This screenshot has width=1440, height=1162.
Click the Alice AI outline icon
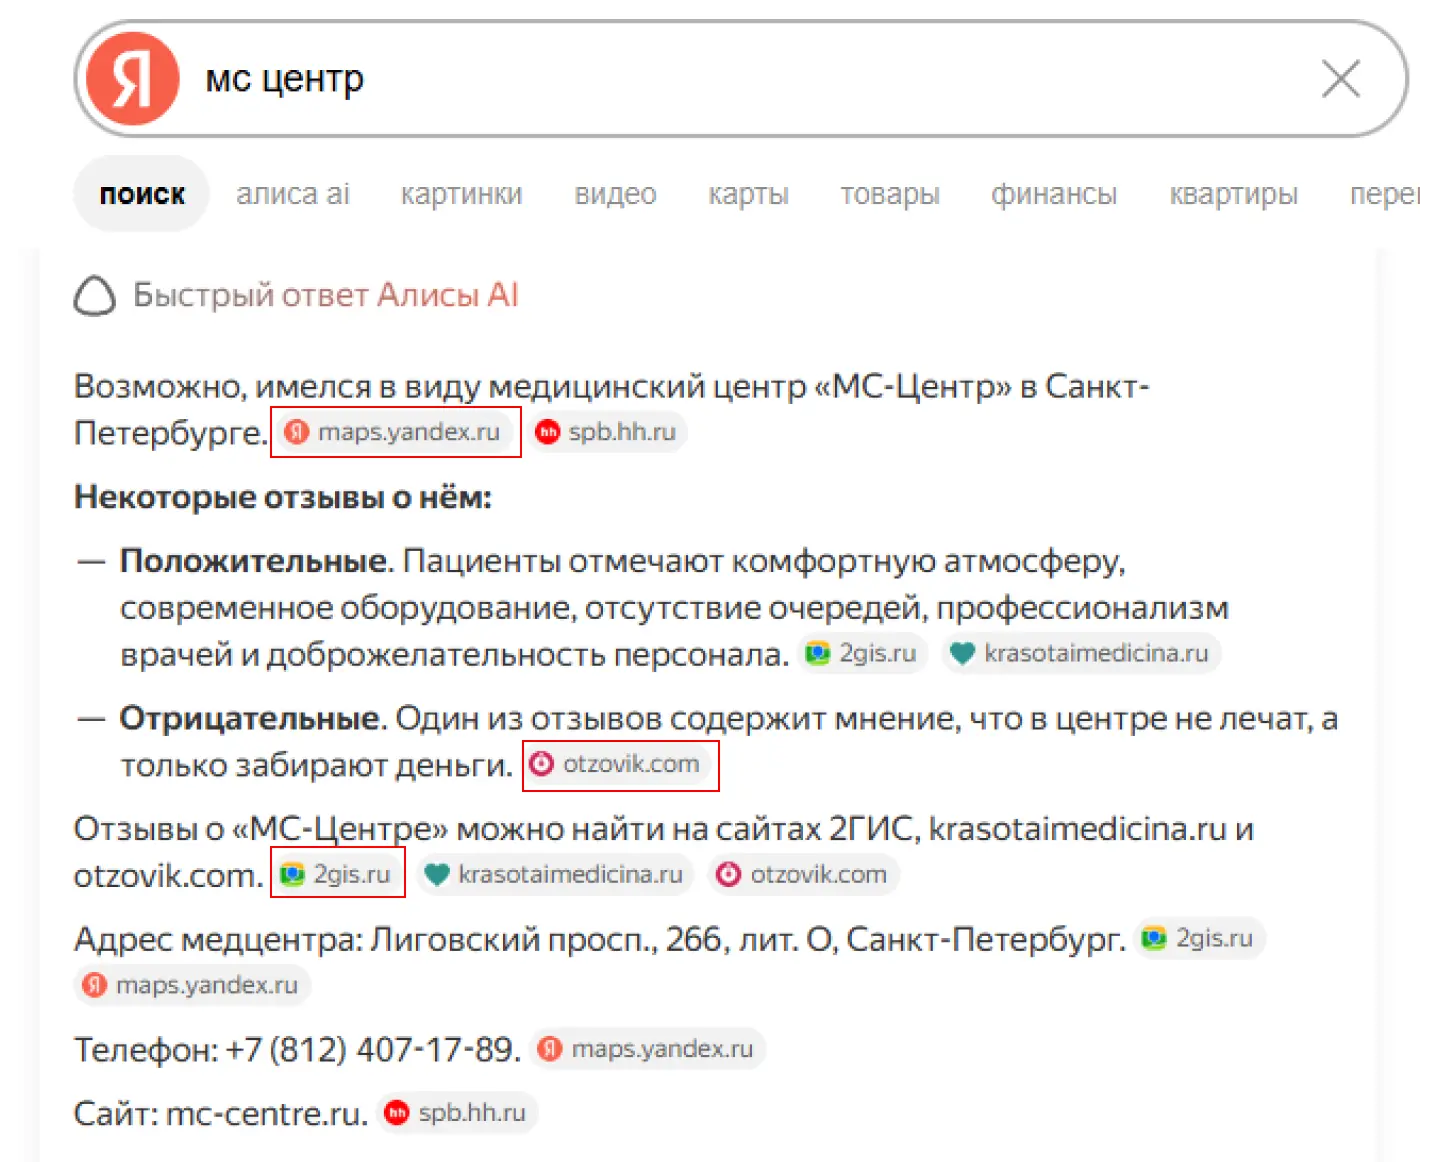coord(95,296)
